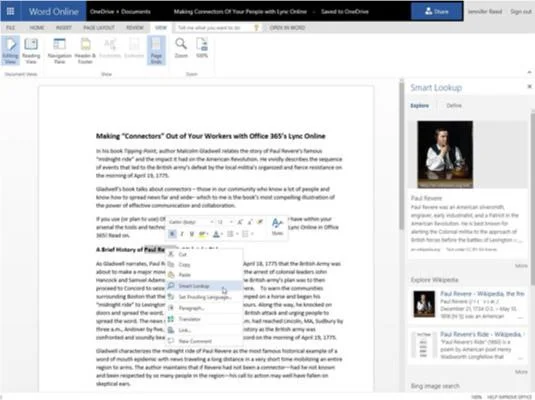Pick the text highlight color button
This screenshot has width=535, height=400.
[202, 234]
